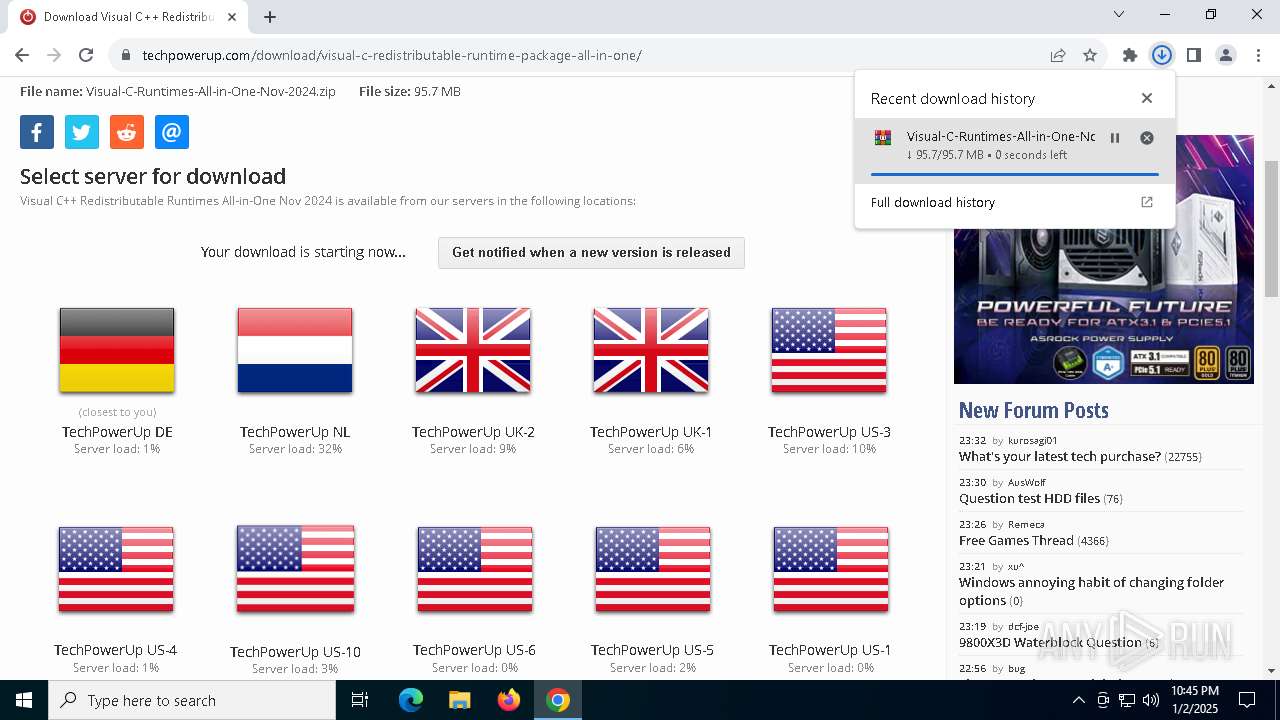Switch to Chrome taskbar icon

pos(558,700)
